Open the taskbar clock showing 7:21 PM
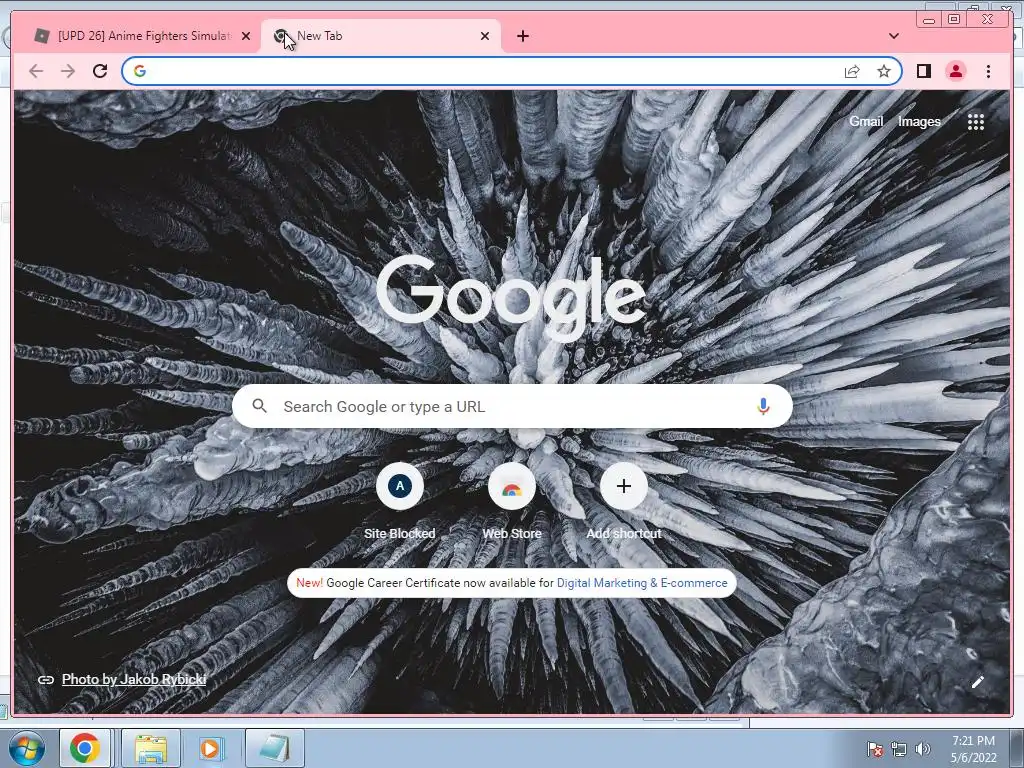1024x768 pixels. (973, 749)
